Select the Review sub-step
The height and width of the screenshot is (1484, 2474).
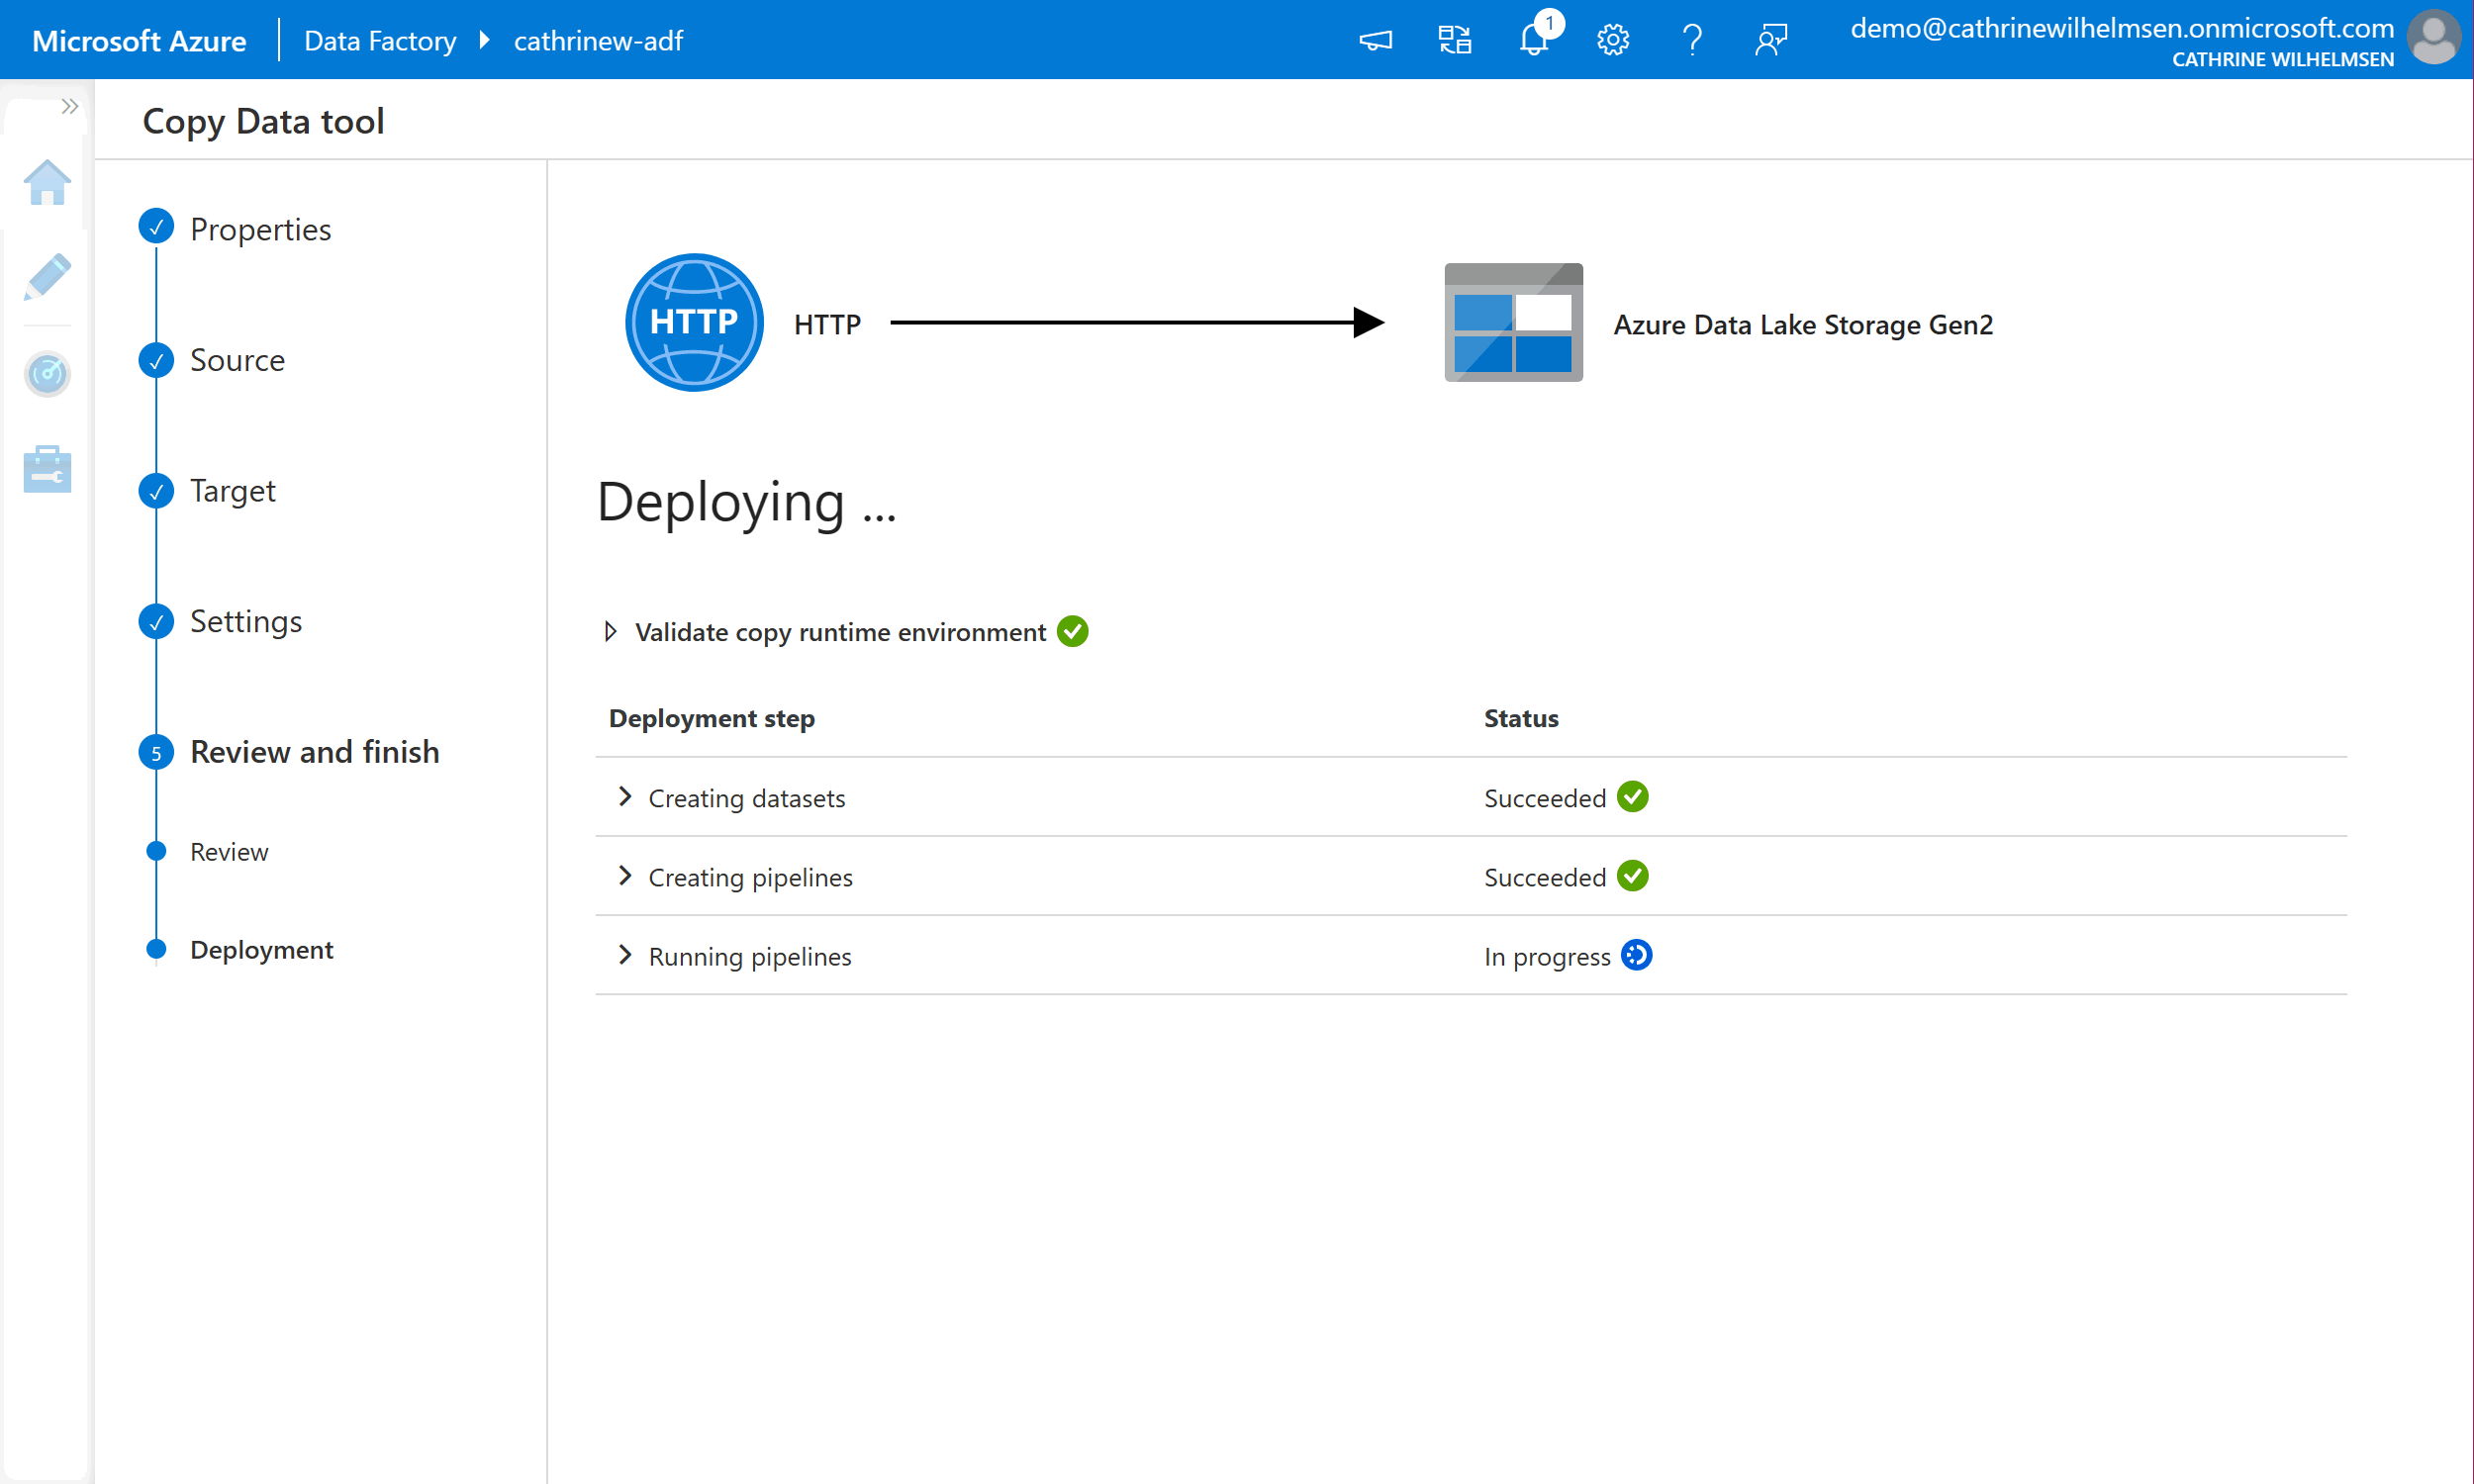pyautogui.click(x=229, y=852)
